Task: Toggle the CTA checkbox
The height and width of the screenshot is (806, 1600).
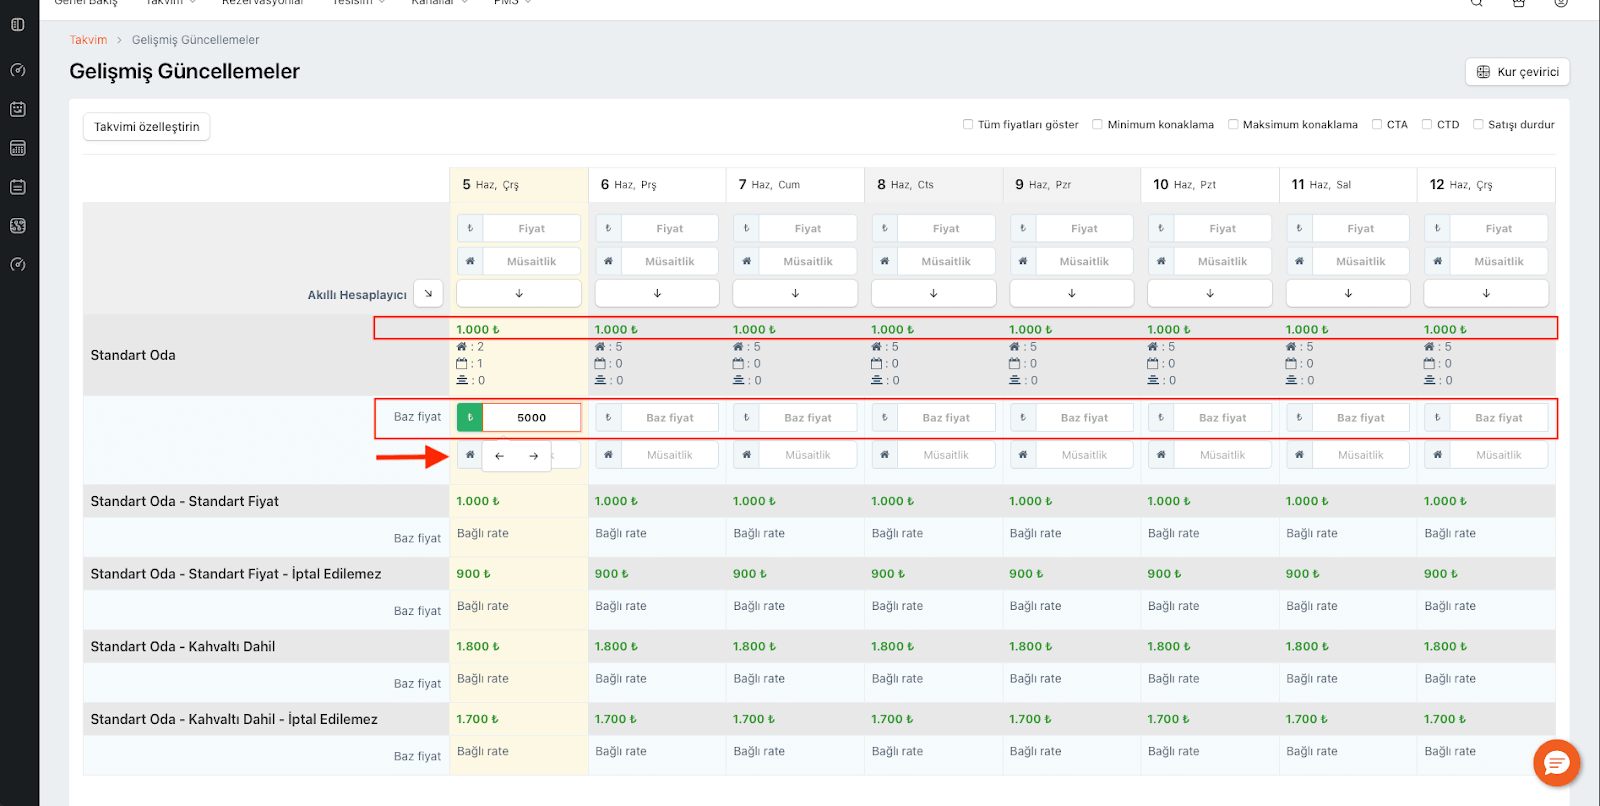Action: (1377, 125)
